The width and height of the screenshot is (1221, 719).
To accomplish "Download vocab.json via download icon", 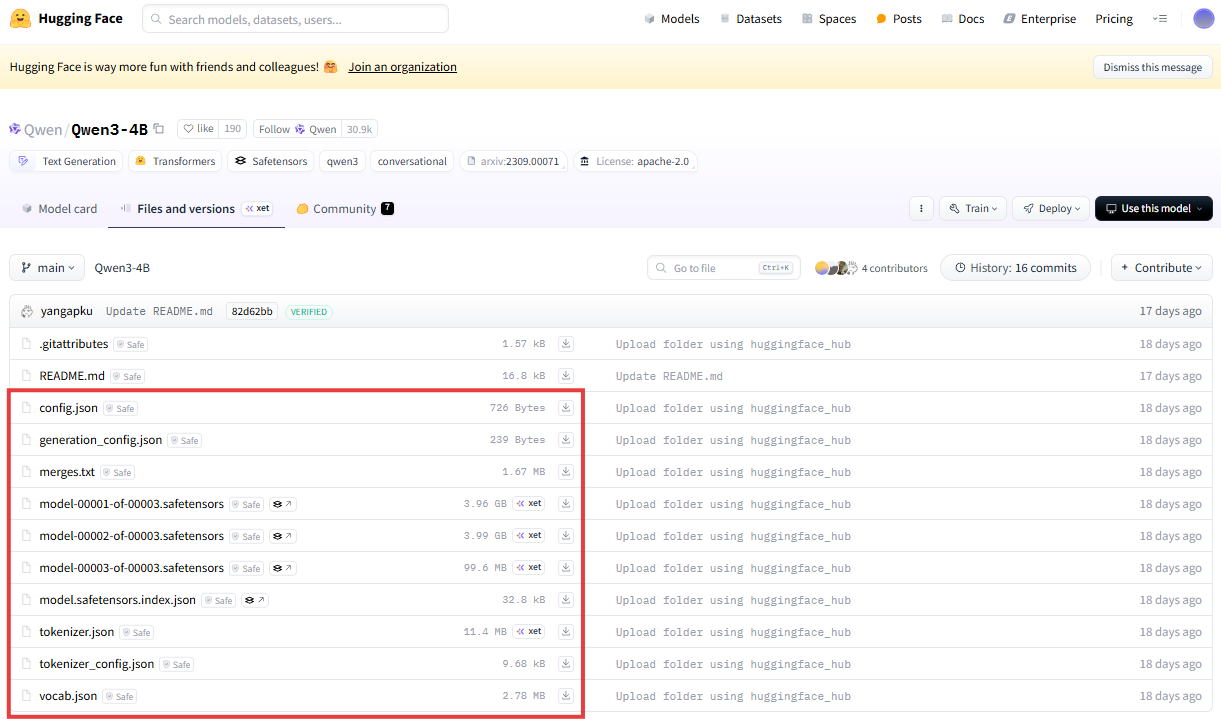I will pos(565,696).
